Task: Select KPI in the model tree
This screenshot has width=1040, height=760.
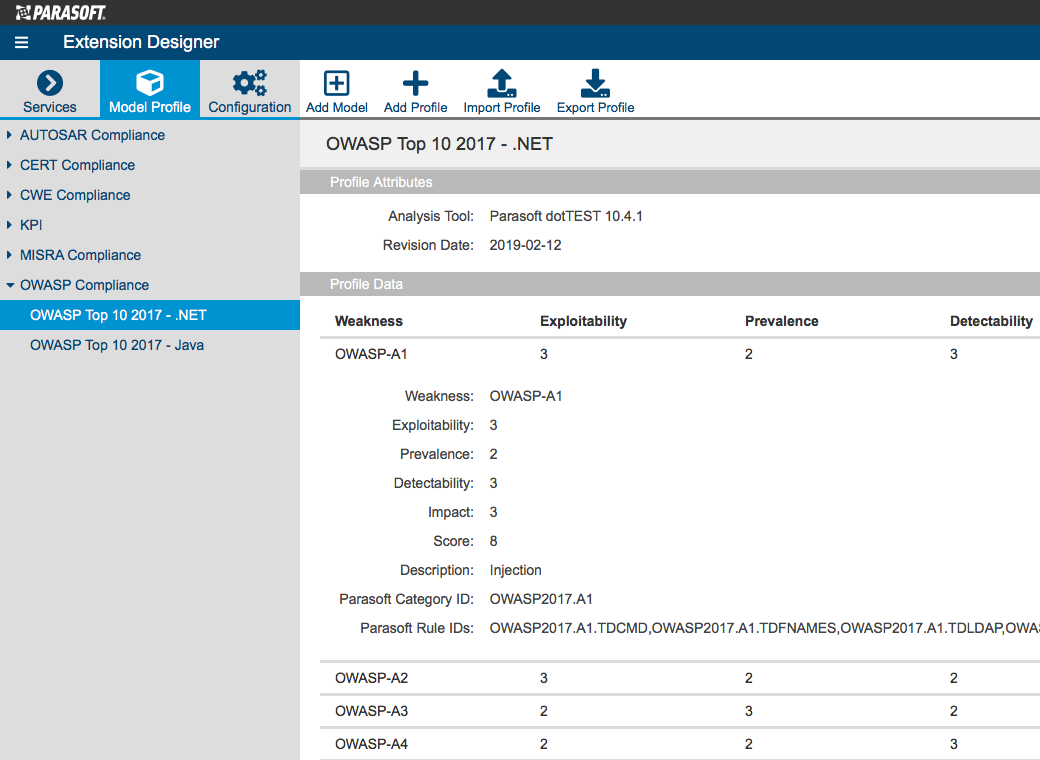Action: point(31,225)
